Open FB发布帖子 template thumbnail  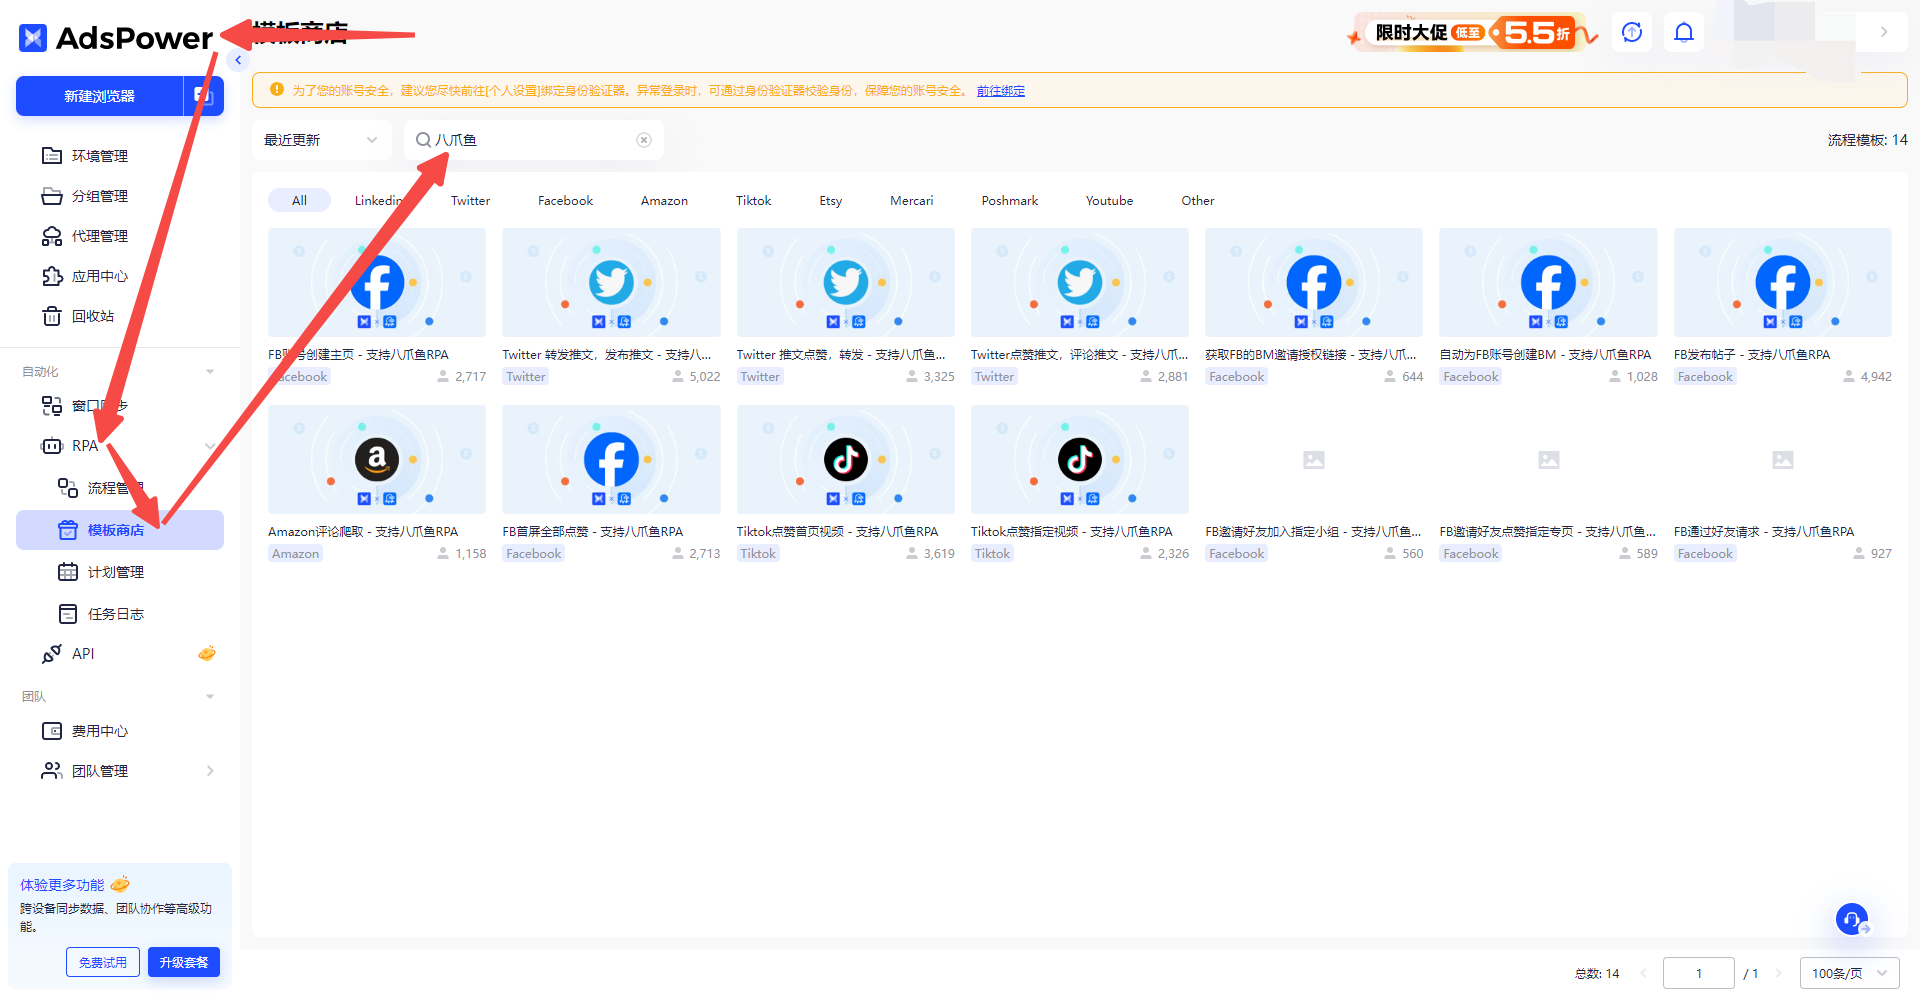click(1783, 283)
